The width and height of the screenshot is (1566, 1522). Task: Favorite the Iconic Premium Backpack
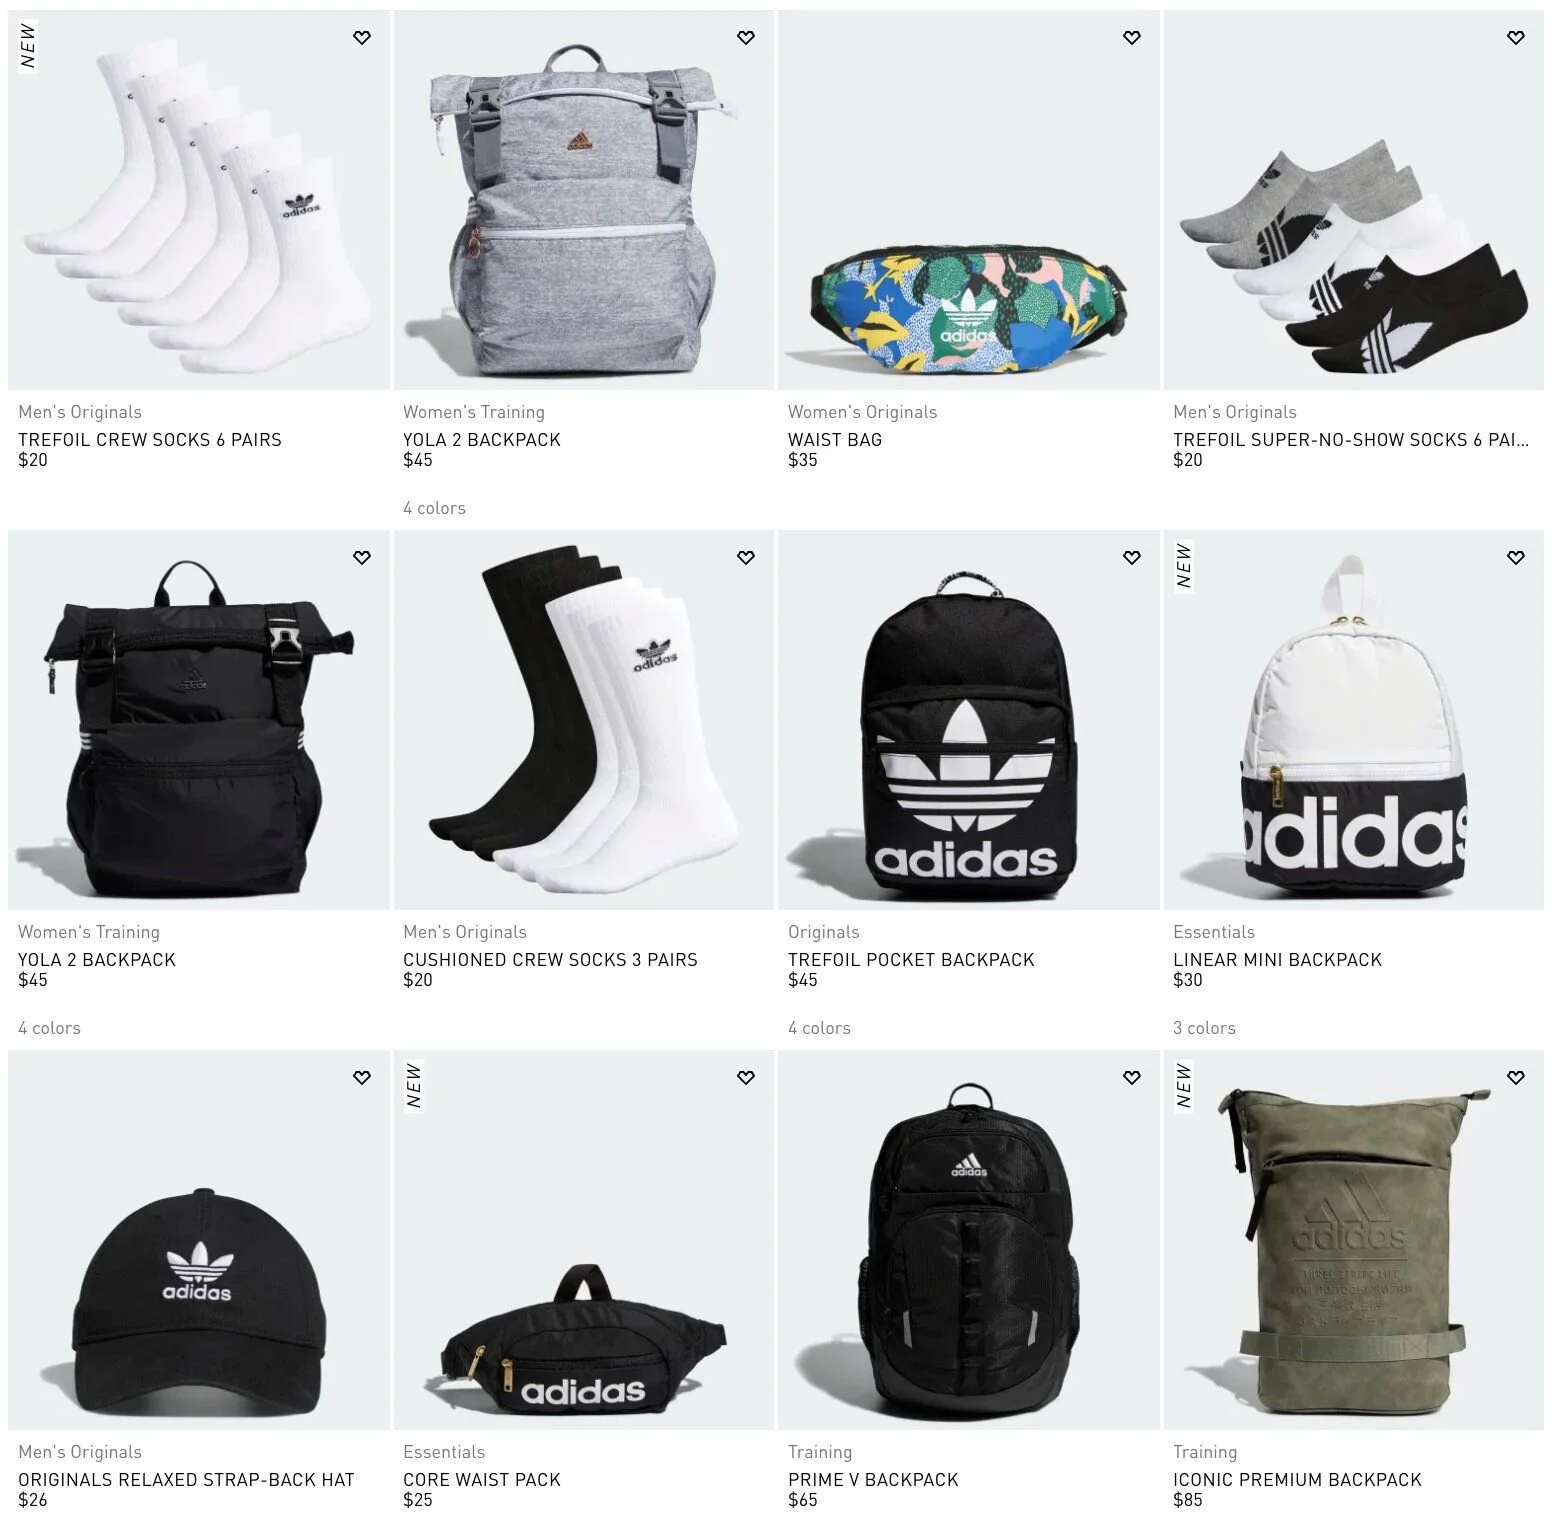1516,1078
